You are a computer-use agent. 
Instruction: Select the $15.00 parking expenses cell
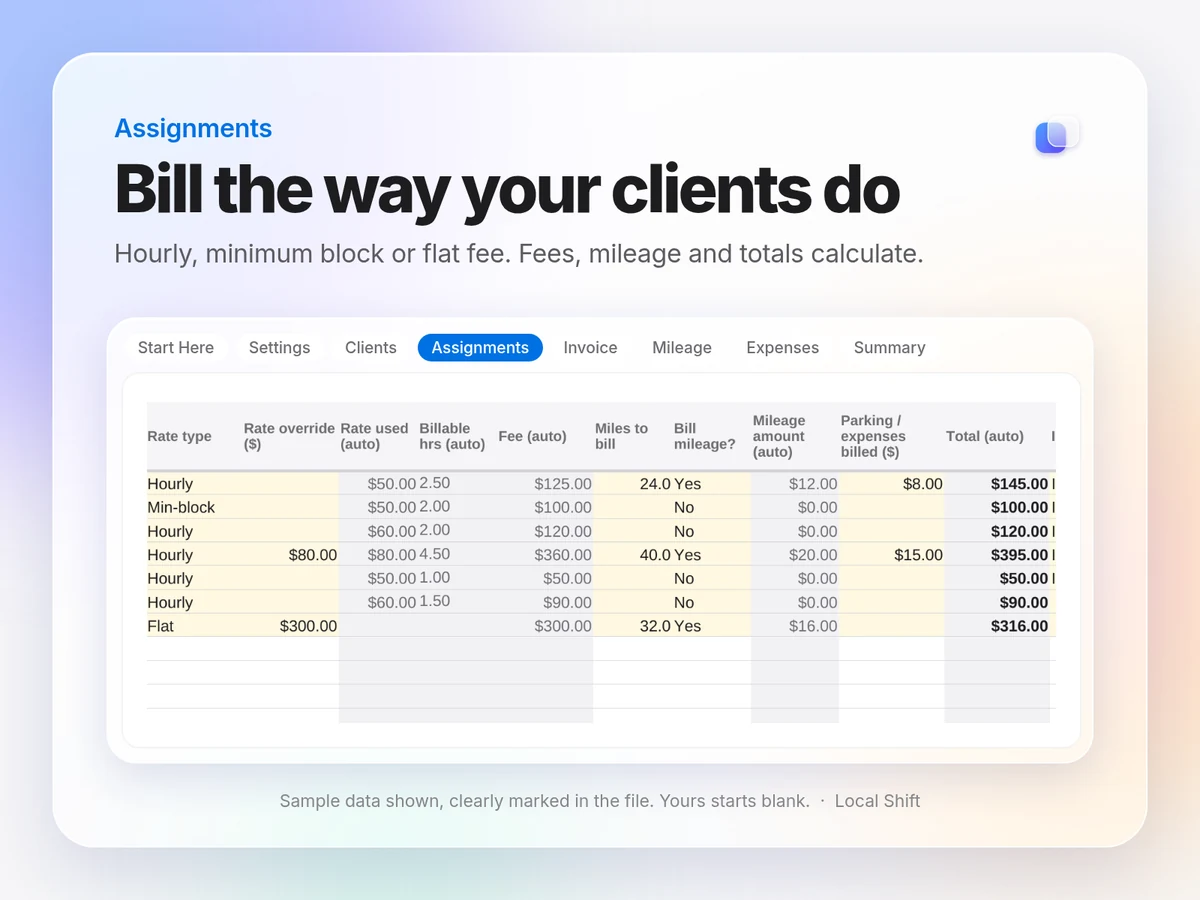892,555
